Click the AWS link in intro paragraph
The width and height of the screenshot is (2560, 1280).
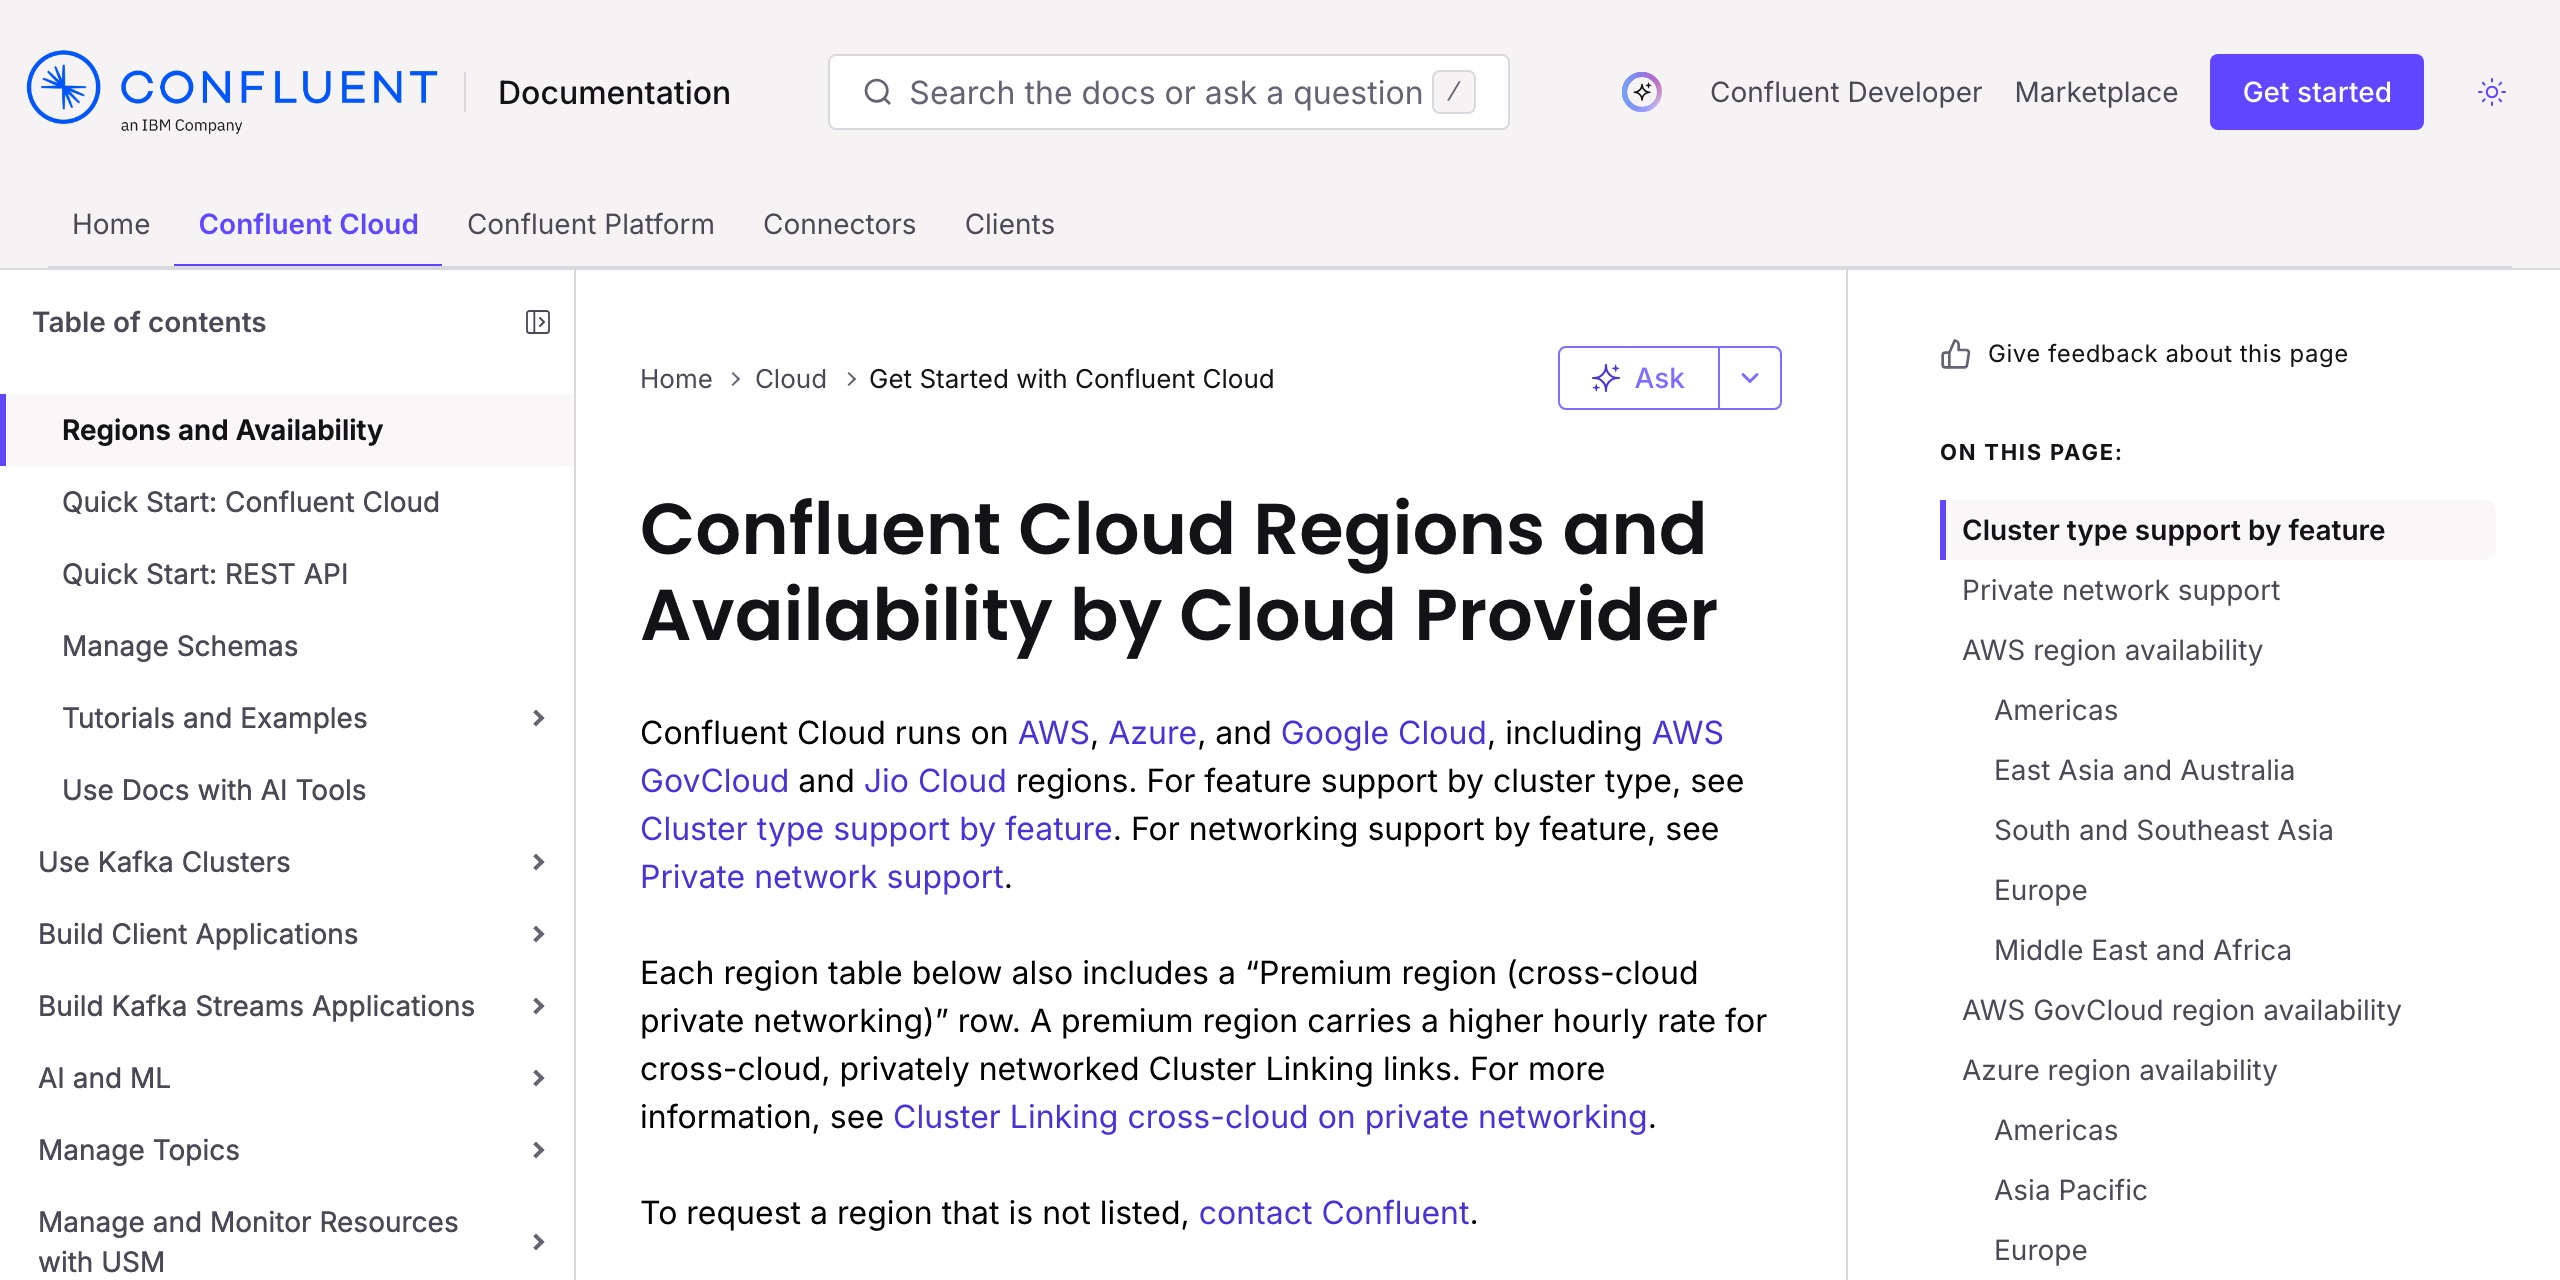pyautogui.click(x=1053, y=733)
